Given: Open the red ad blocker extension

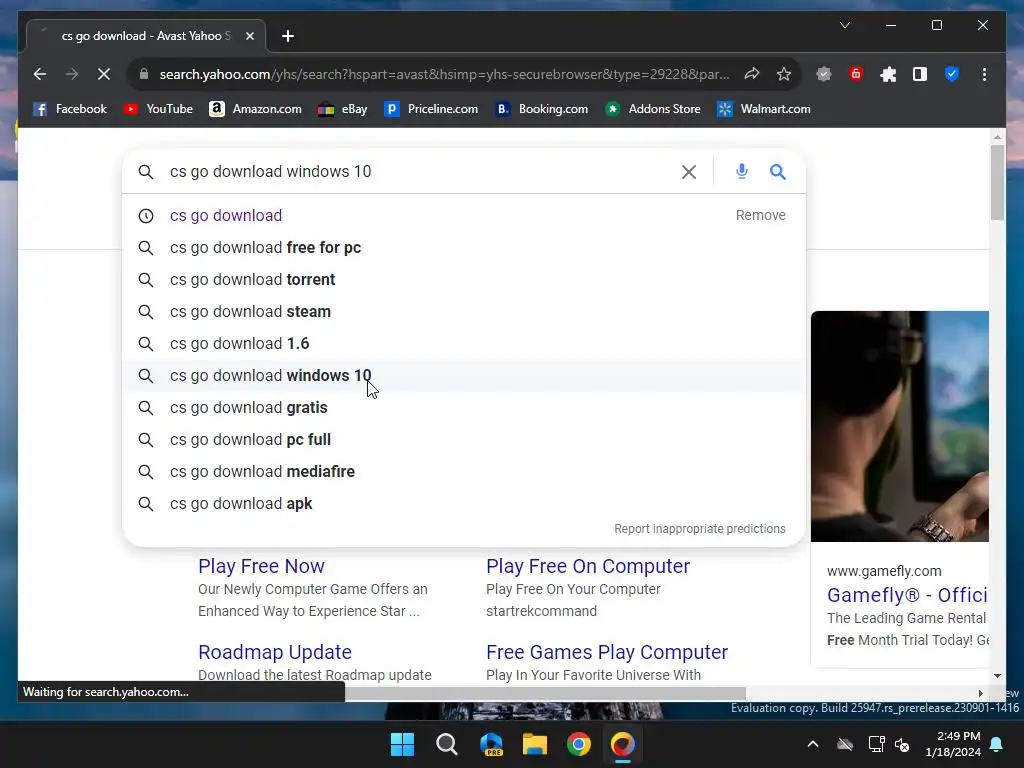Looking at the screenshot, I should click(x=856, y=74).
